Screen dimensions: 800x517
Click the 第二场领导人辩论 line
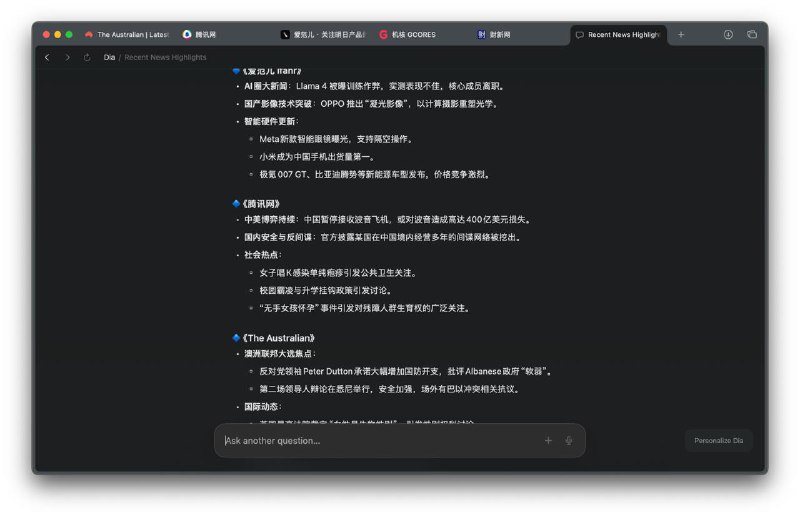pos(390,389)
